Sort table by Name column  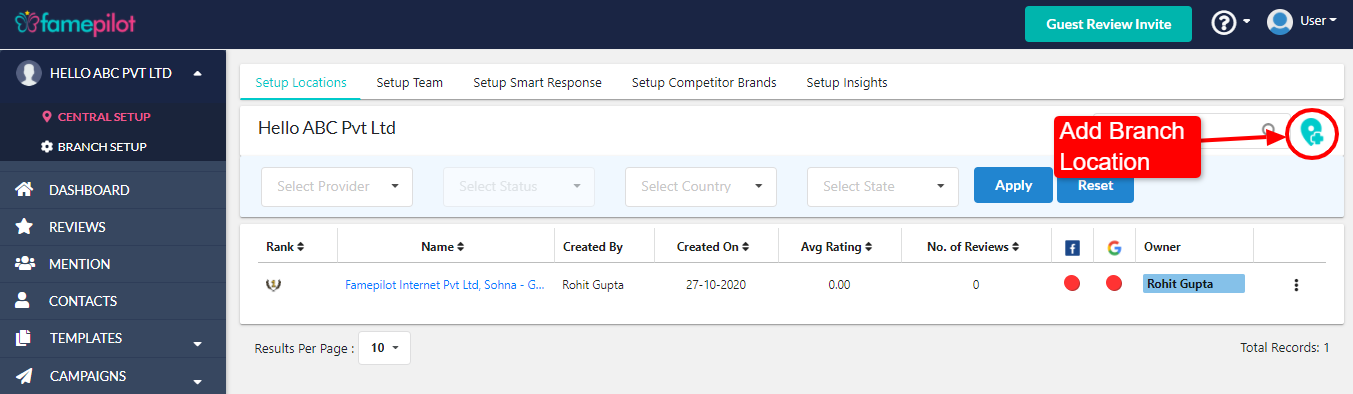442,247
